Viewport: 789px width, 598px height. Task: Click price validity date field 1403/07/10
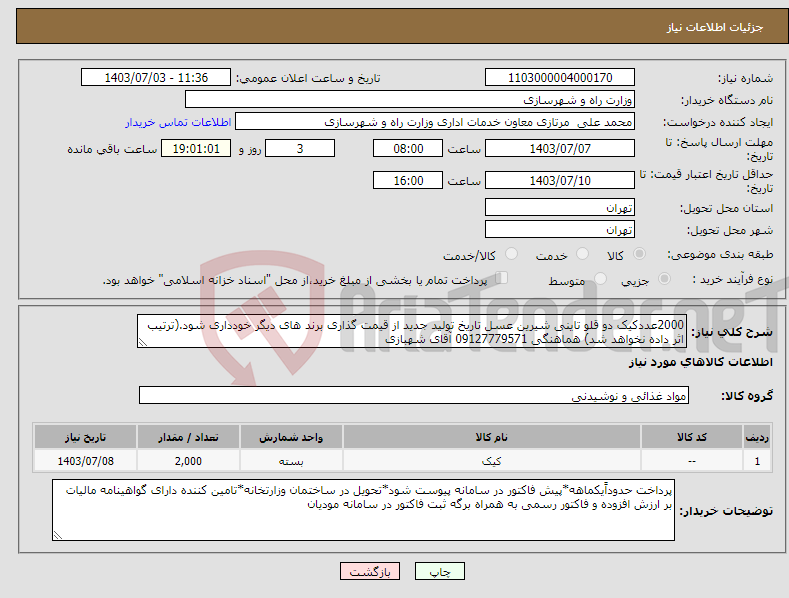pyautogui.click(x=560, y=180)
